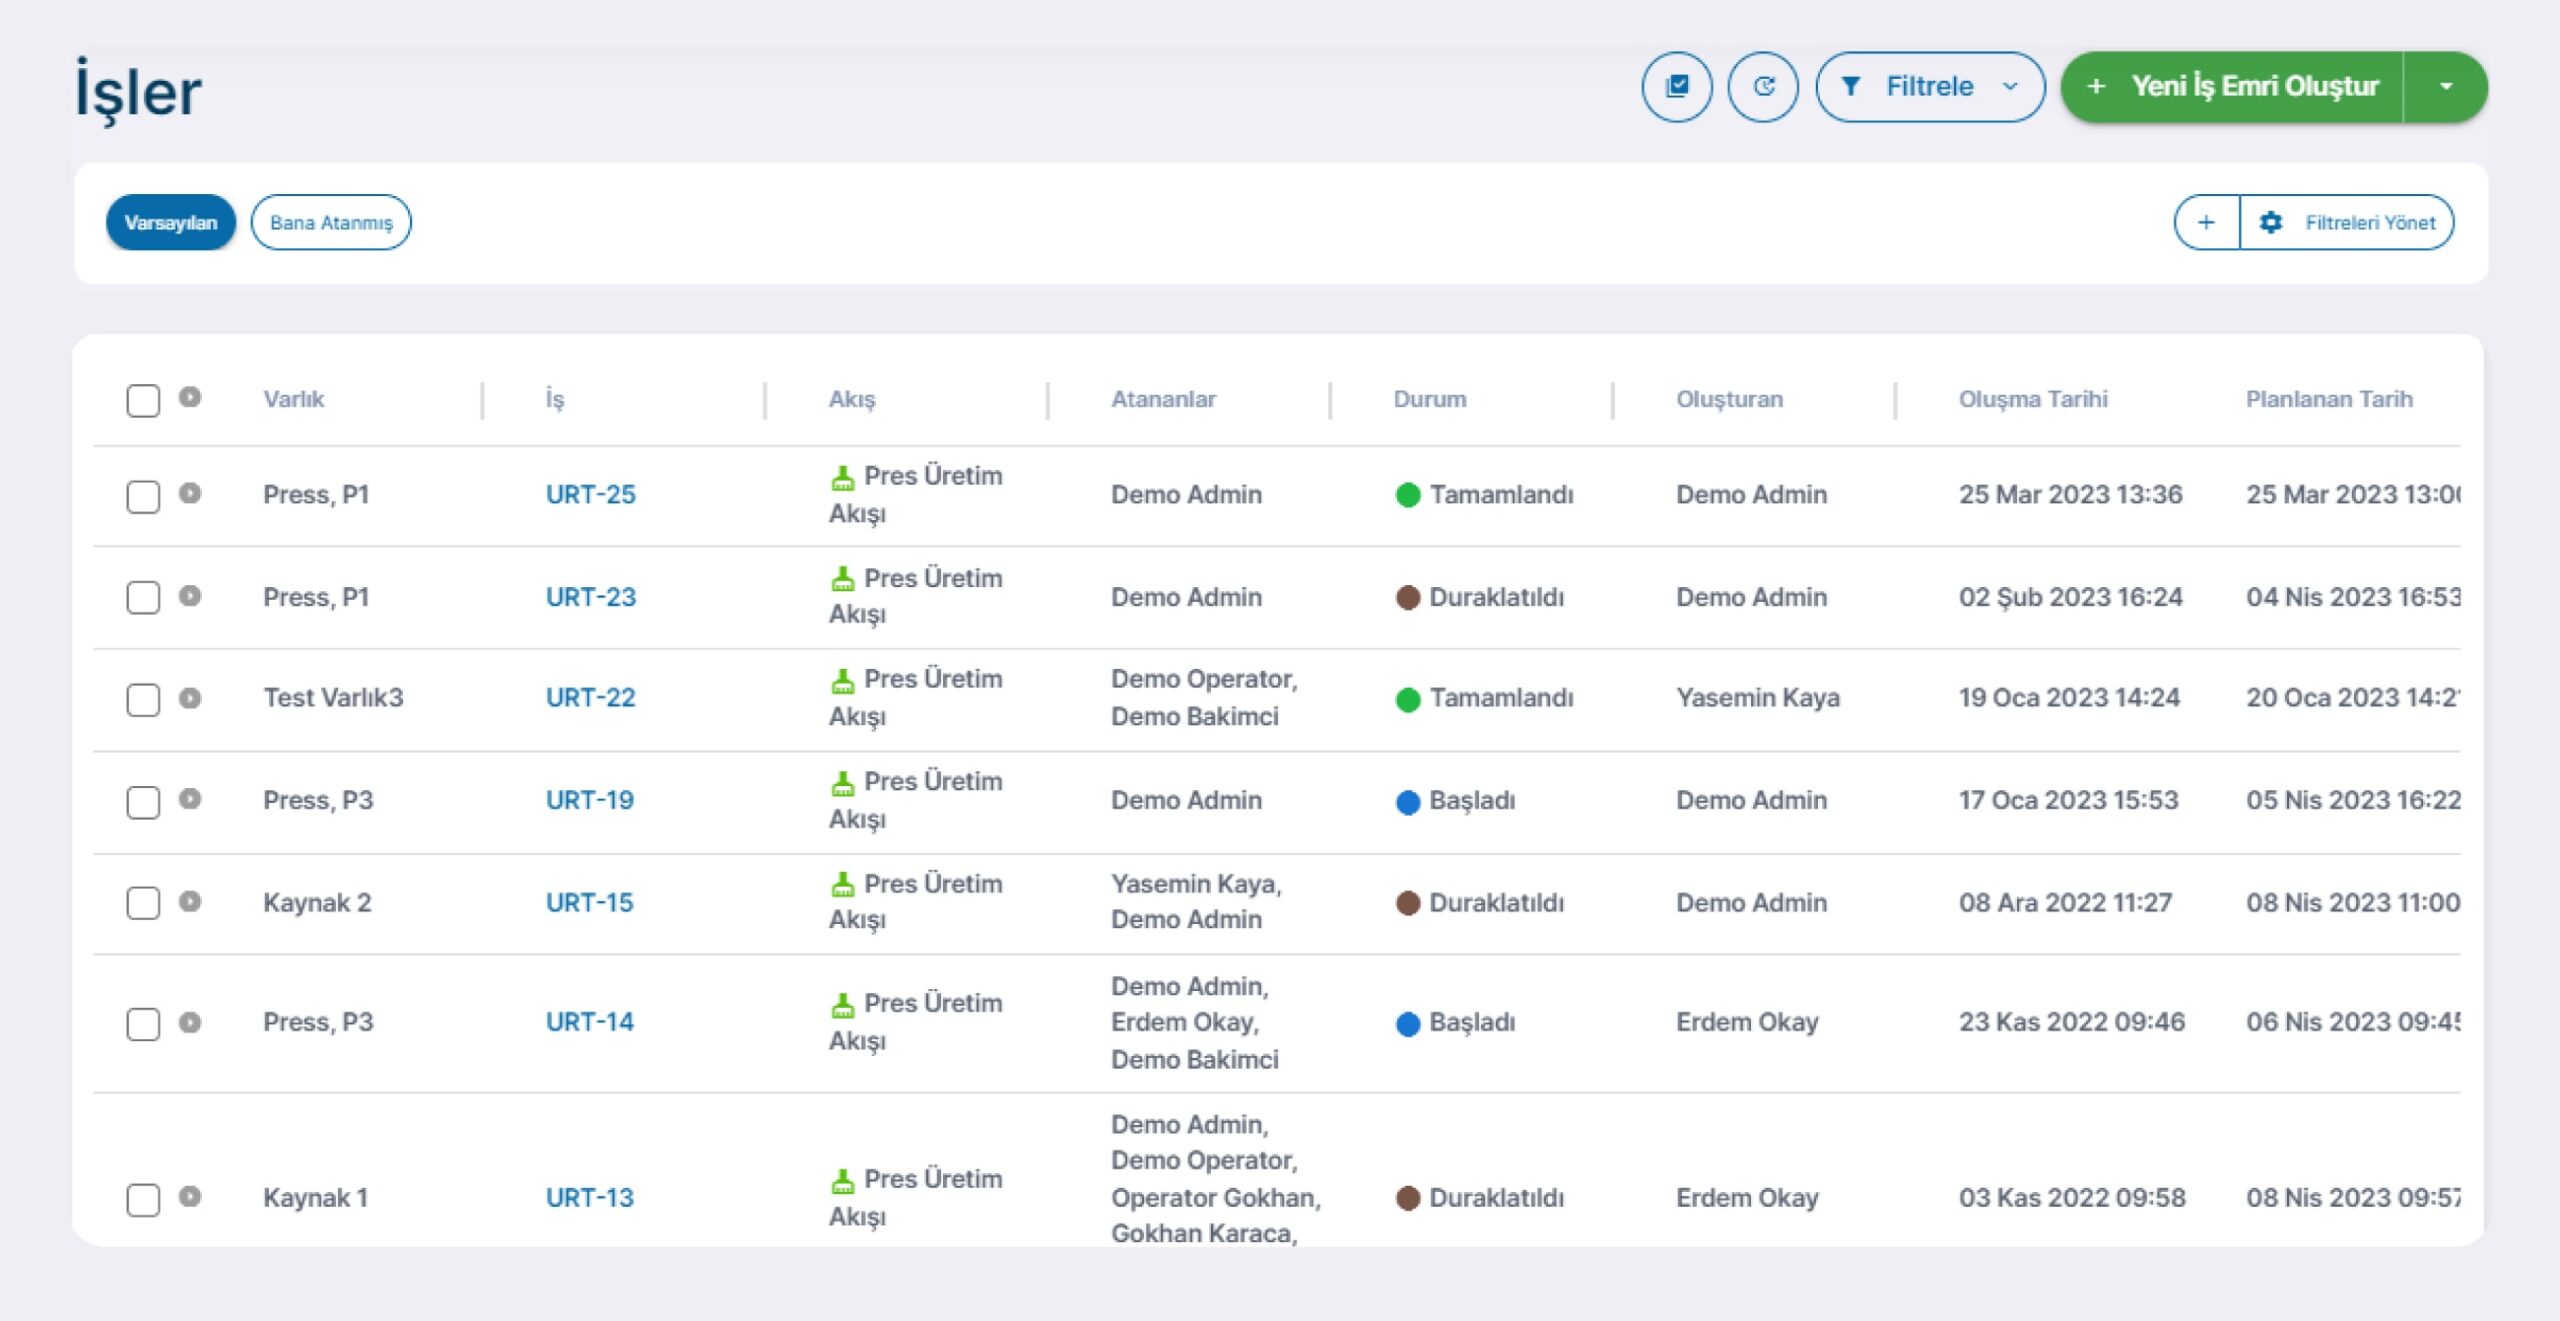Viewport: 2560px width, 1321px height.
Task: Click the green flow icon in URT-15 row
Action: pos(843,885)
